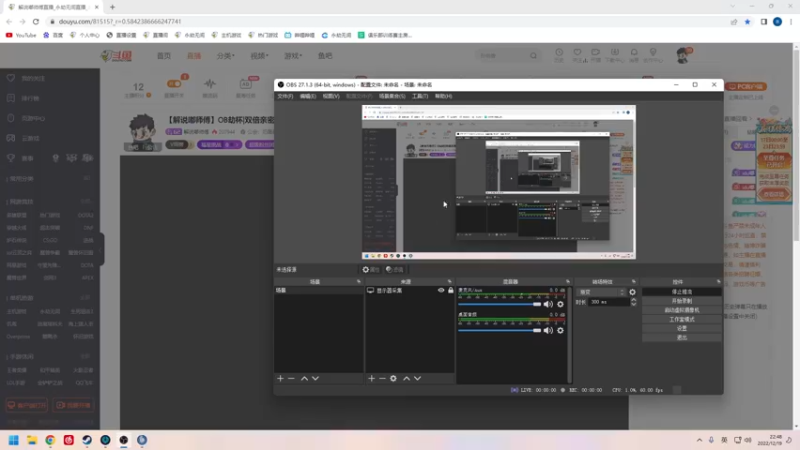This screenshot has height=450, width=800.
Task: Open the 文件(F) menu in OBS
Action: [x=285, y=96]
